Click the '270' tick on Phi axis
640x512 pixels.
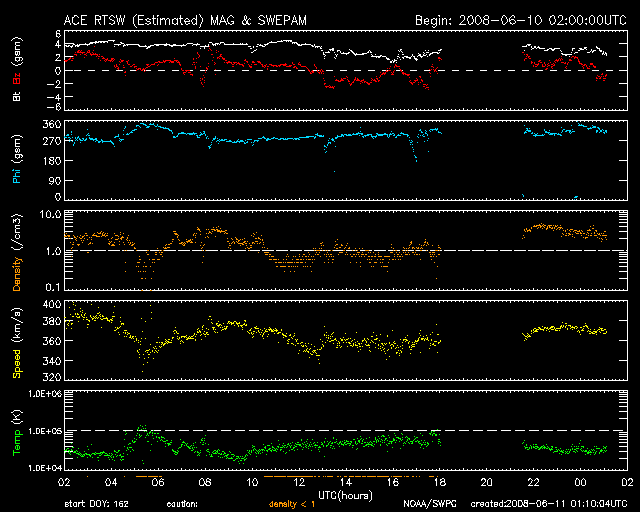coord(52,142)
